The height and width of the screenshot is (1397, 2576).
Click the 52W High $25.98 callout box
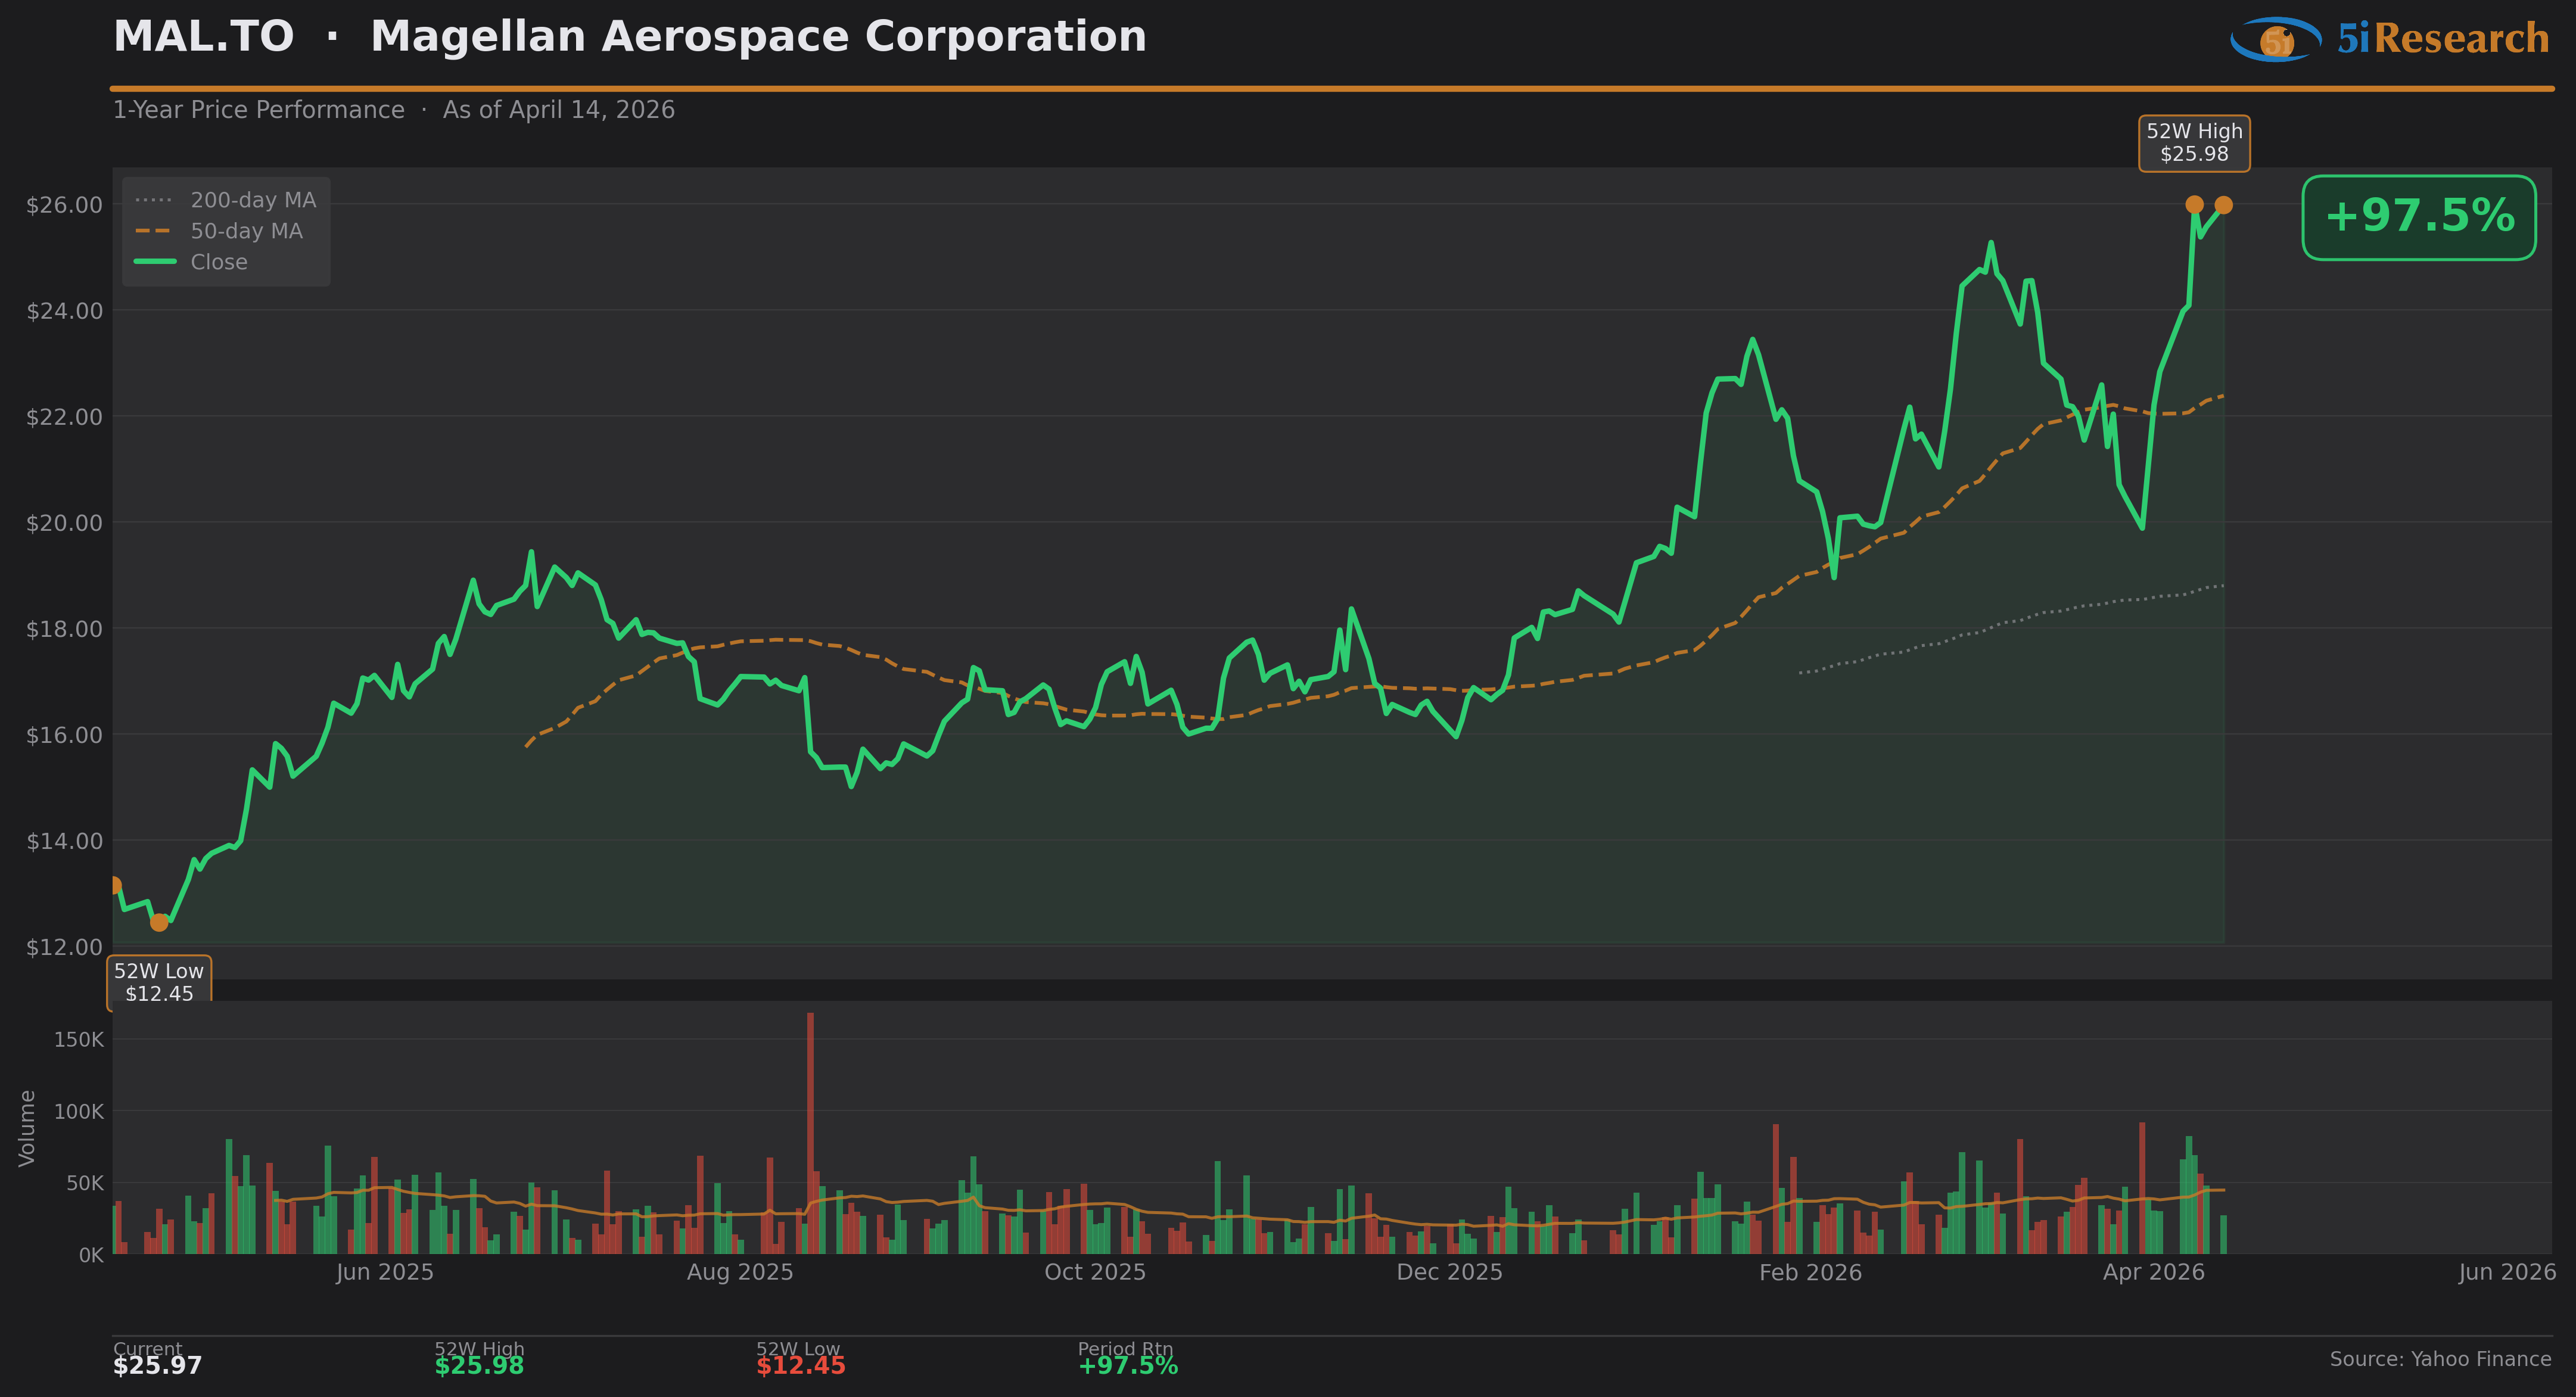(2194, 143)
